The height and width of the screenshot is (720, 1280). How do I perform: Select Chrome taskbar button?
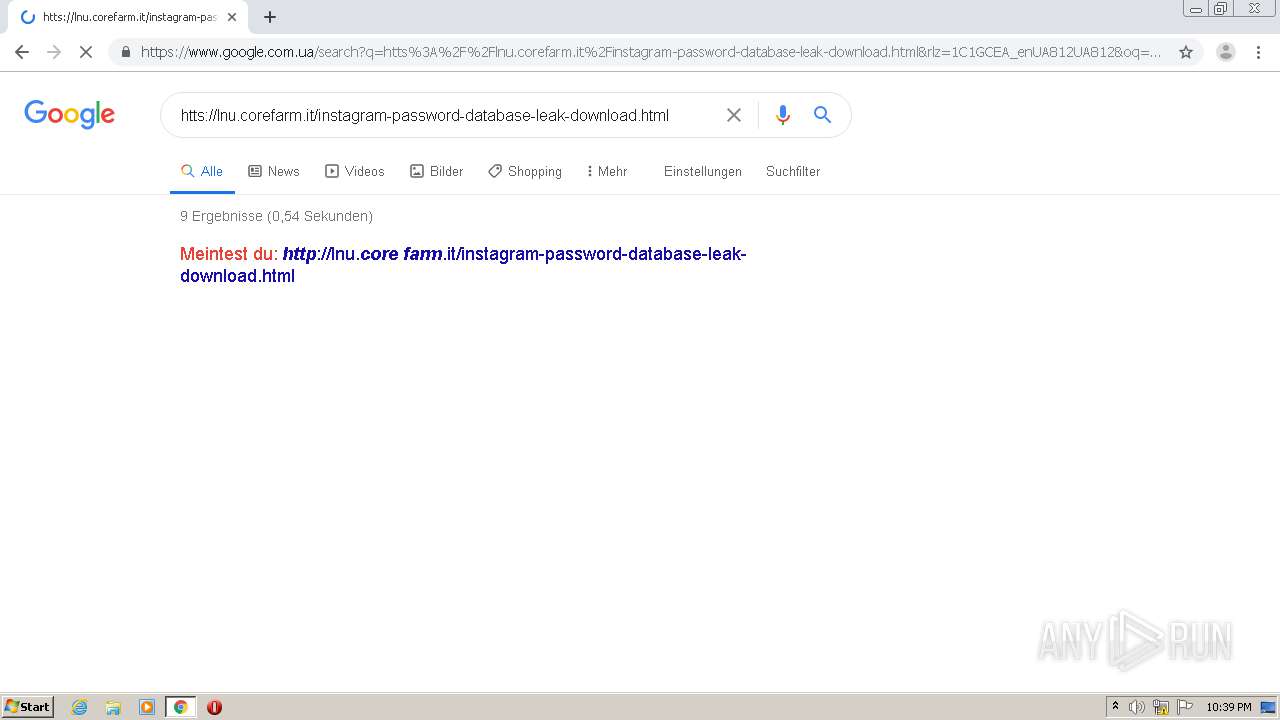pos(180,707)
